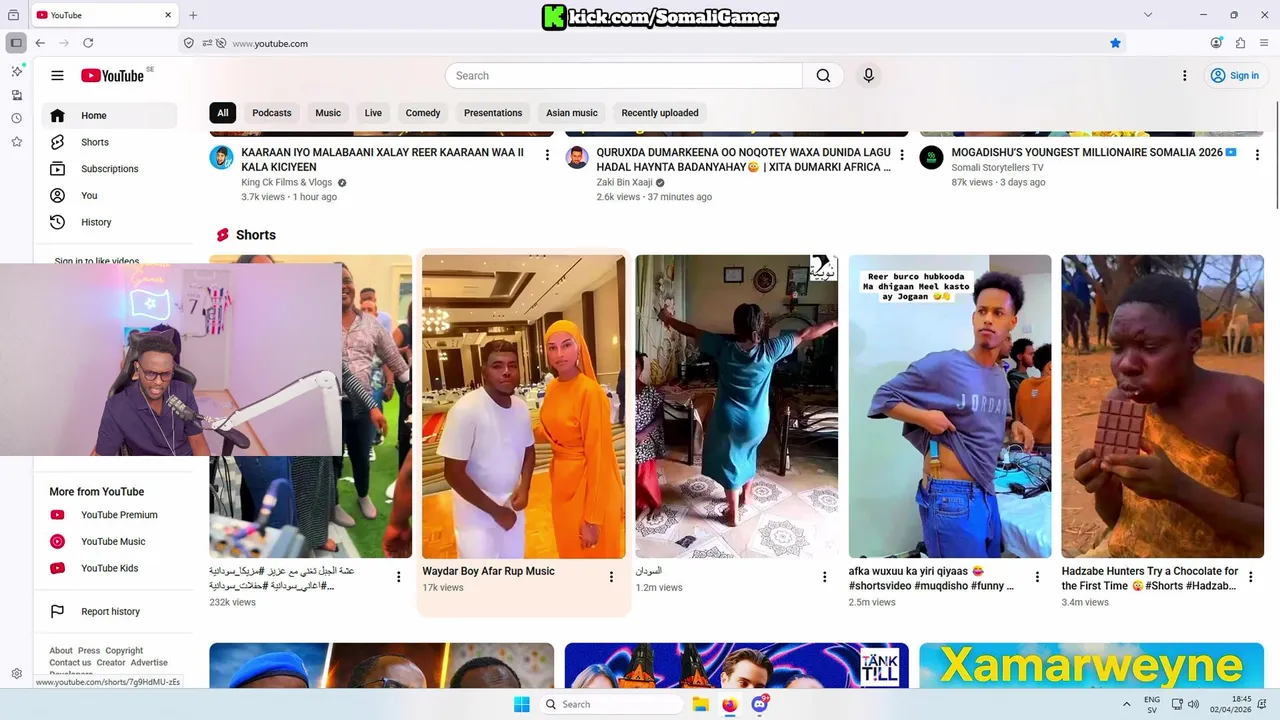Select the Recently uploaded filter chip

660,113
